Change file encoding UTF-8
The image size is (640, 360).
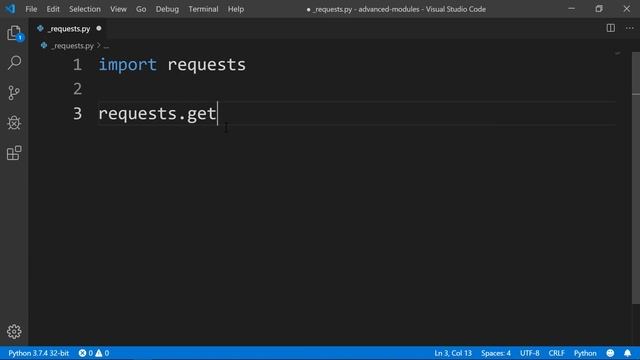pyautogui.click(x=529, y=353)
